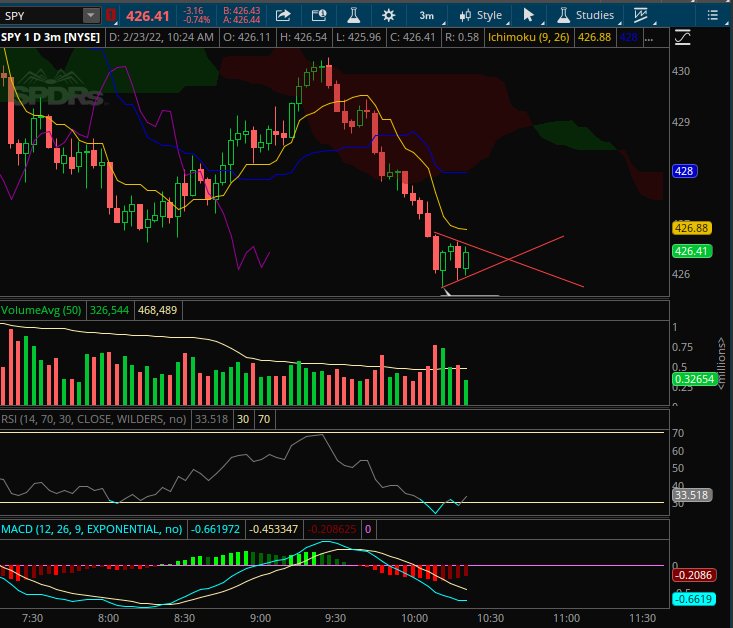This screenshot has width=733, height=628.
Task: Click the -0.661972 value in the MACD header
Action: tap(216, 529)
